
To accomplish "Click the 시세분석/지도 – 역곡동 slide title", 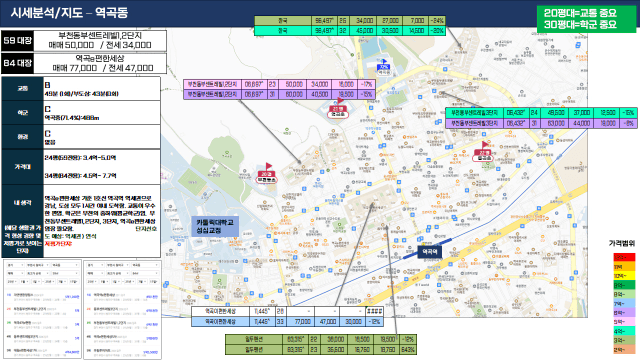I will click(x=69, y=13).
